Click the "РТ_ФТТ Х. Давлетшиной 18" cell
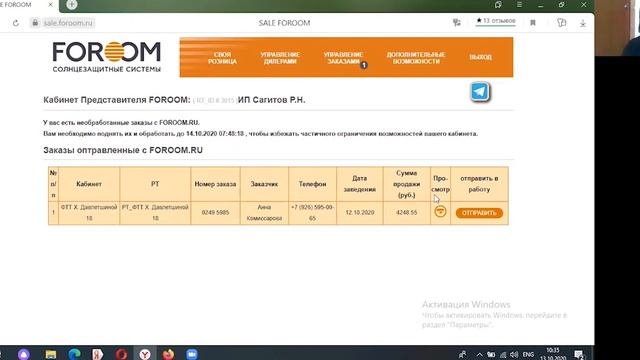The image size is (640, 360). [x=155, y=213]
